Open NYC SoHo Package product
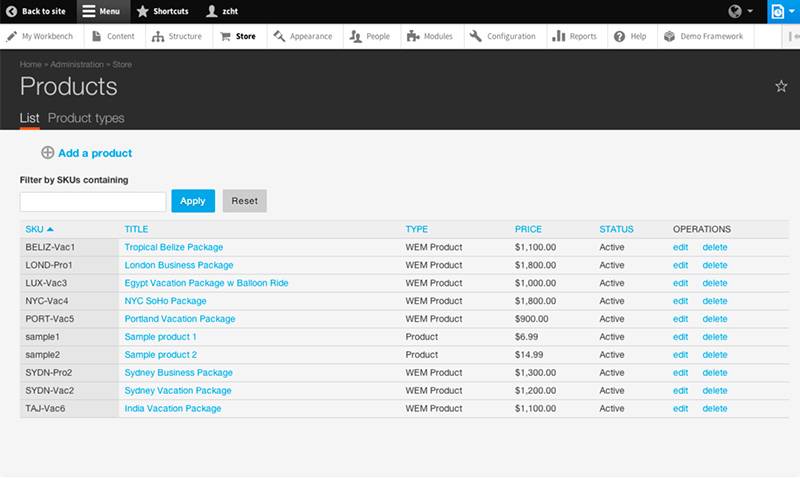Image resolution: width=800 pixels, height=480 pixels. pos(165,301)
